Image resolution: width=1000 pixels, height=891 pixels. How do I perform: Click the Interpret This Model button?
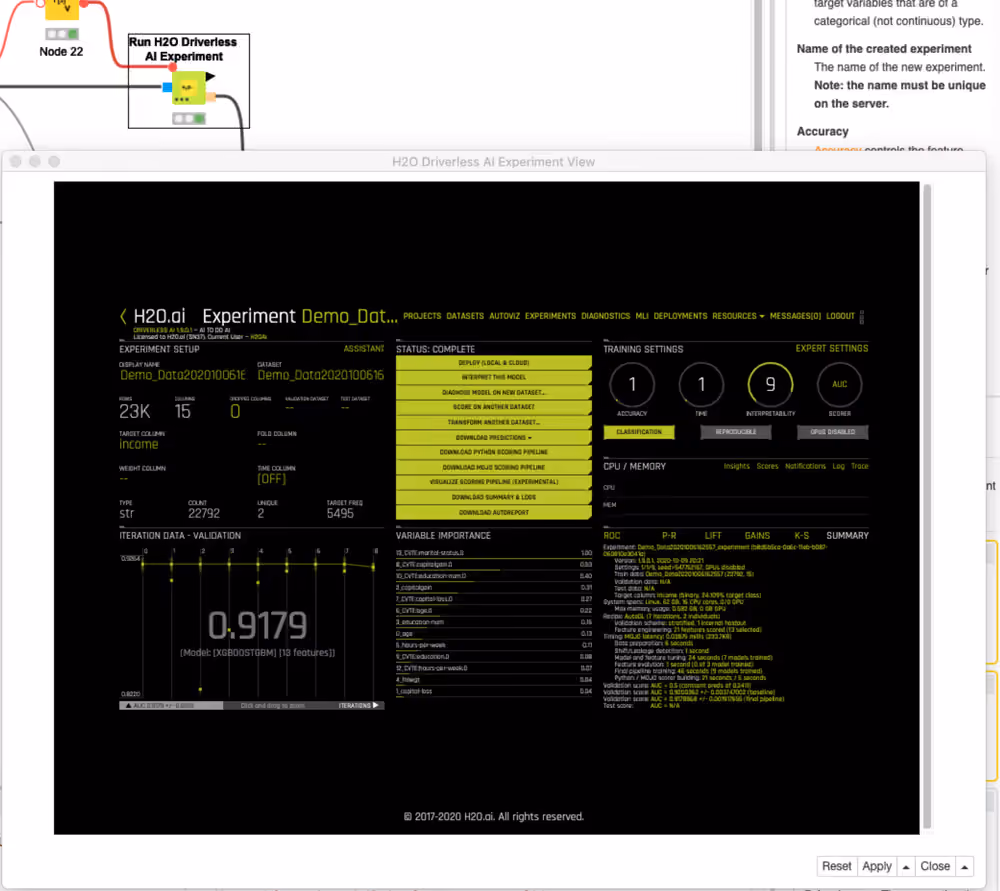pyautogui.click(x=494, y=378)
